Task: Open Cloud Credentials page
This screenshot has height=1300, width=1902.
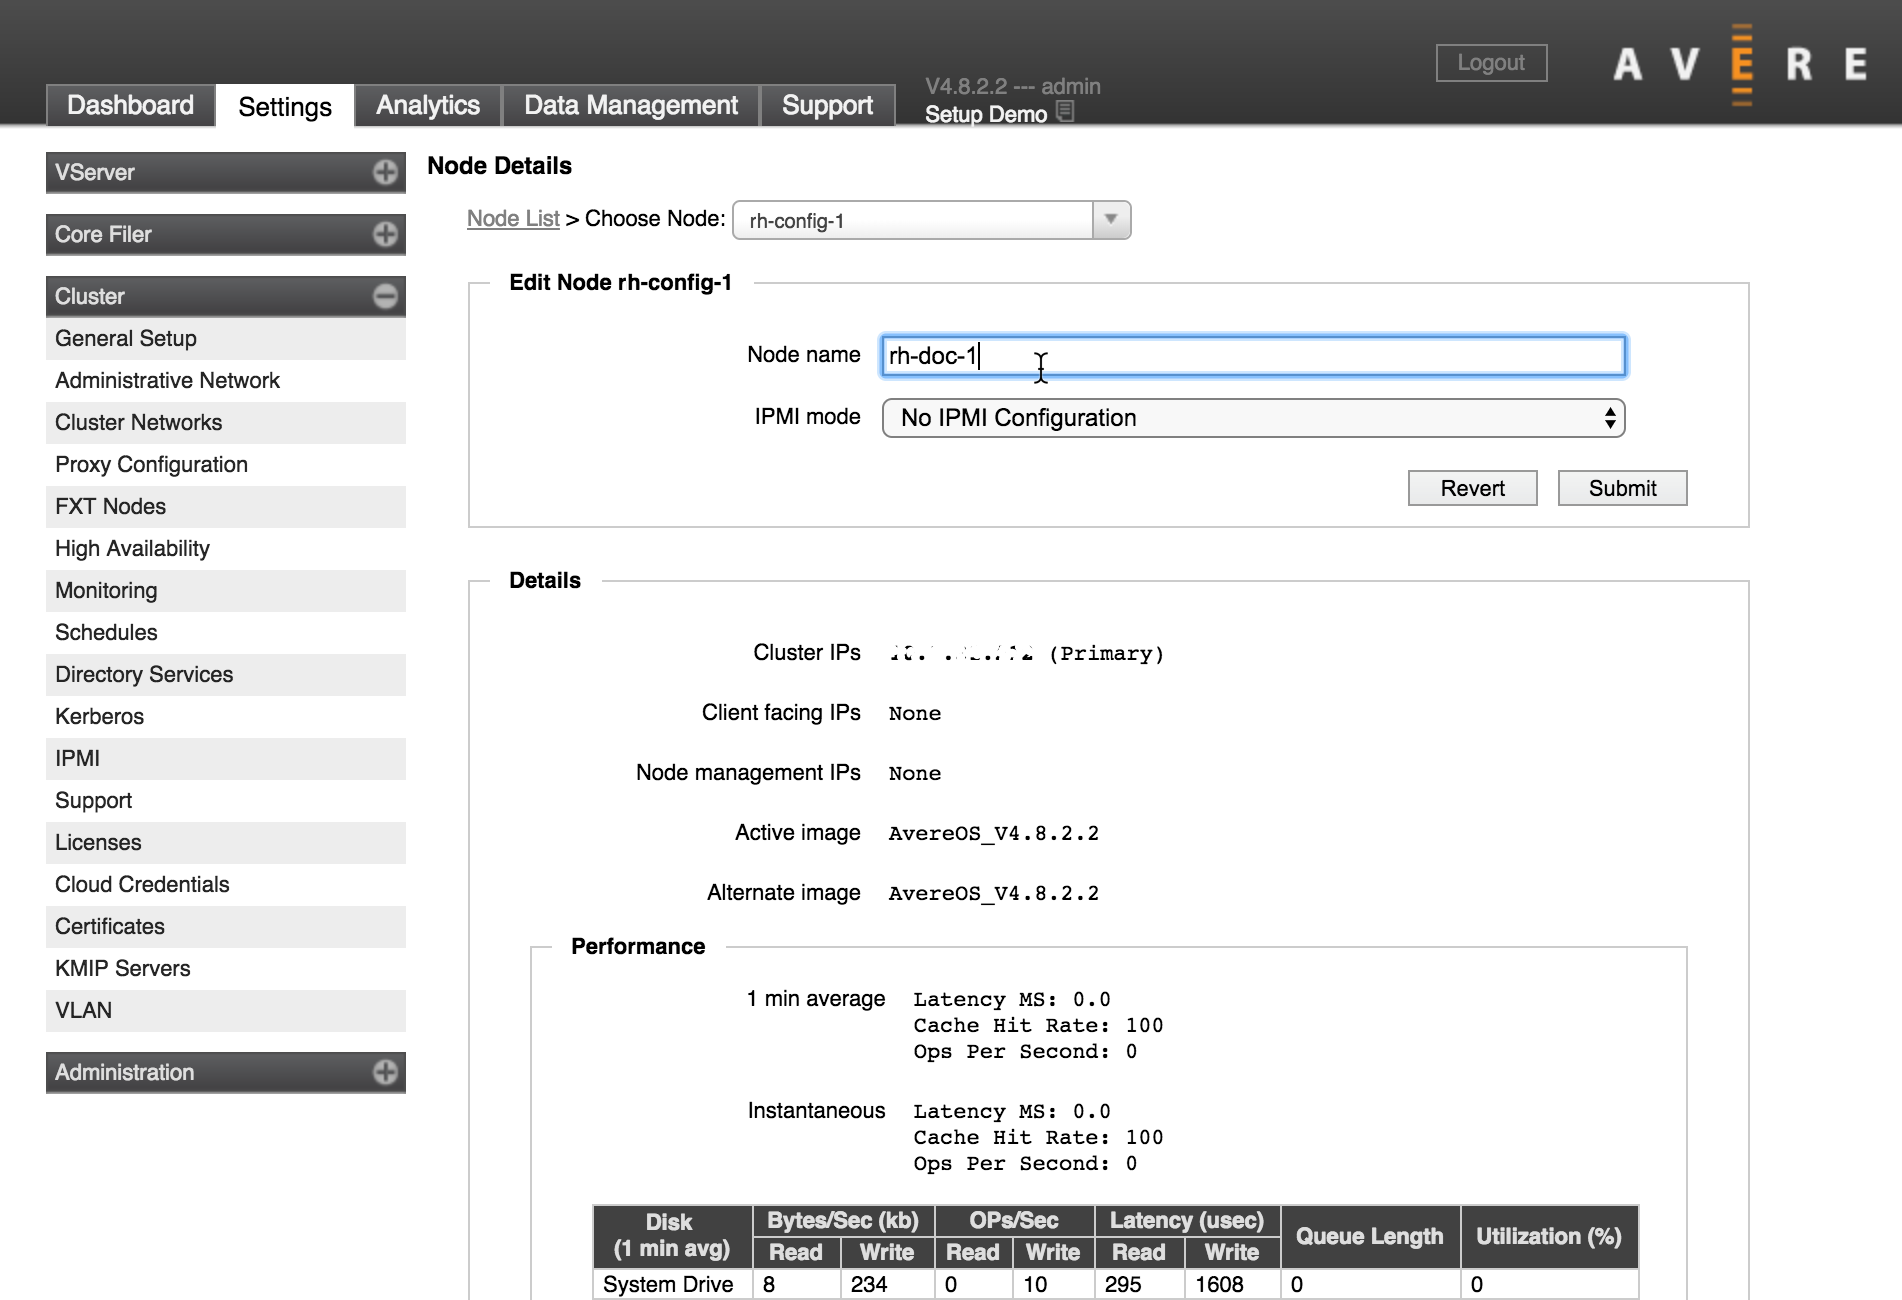Action: pos(226,885)
